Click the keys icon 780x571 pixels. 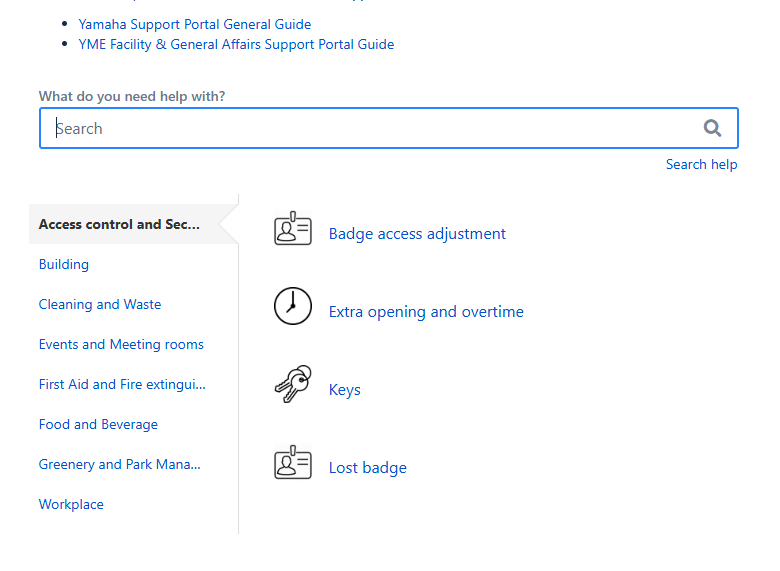[x=293, y=384]
